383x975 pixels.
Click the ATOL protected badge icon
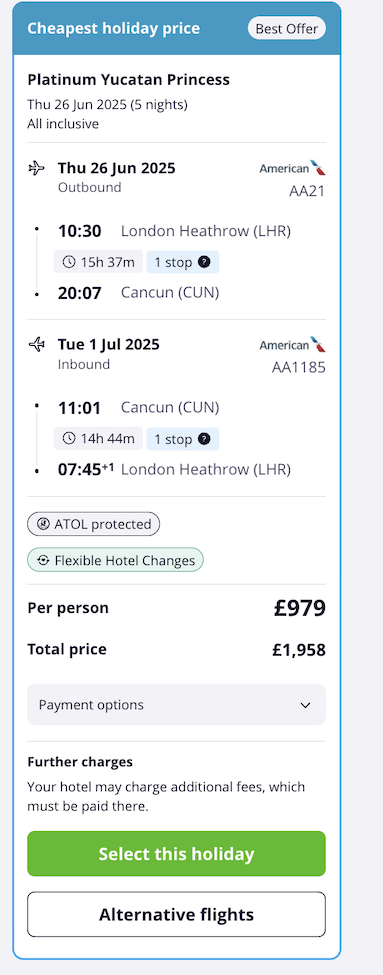[x=43, y=524]
